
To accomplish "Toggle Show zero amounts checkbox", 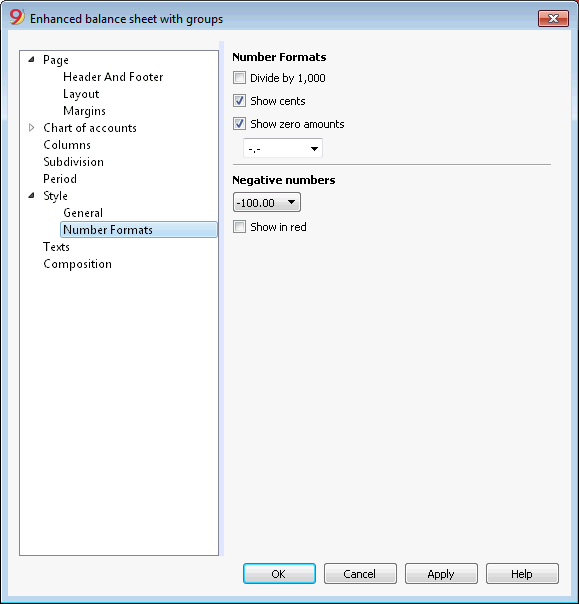I will coord(239,124).
